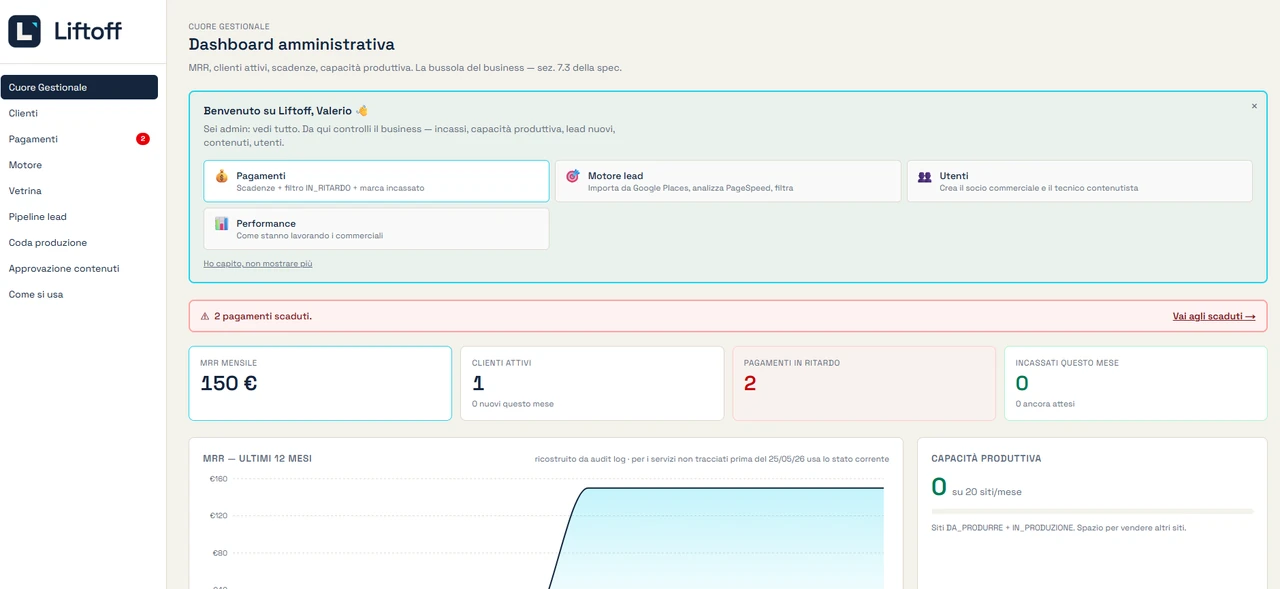The image size is (1280, 589).
Task: Open Pipeline lead in the sidebar
Action: (79, 217)
